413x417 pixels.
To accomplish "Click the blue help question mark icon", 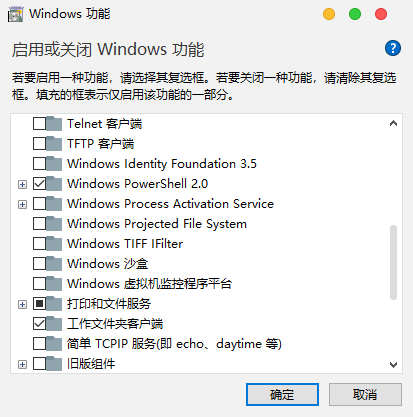I will (393, 48).
